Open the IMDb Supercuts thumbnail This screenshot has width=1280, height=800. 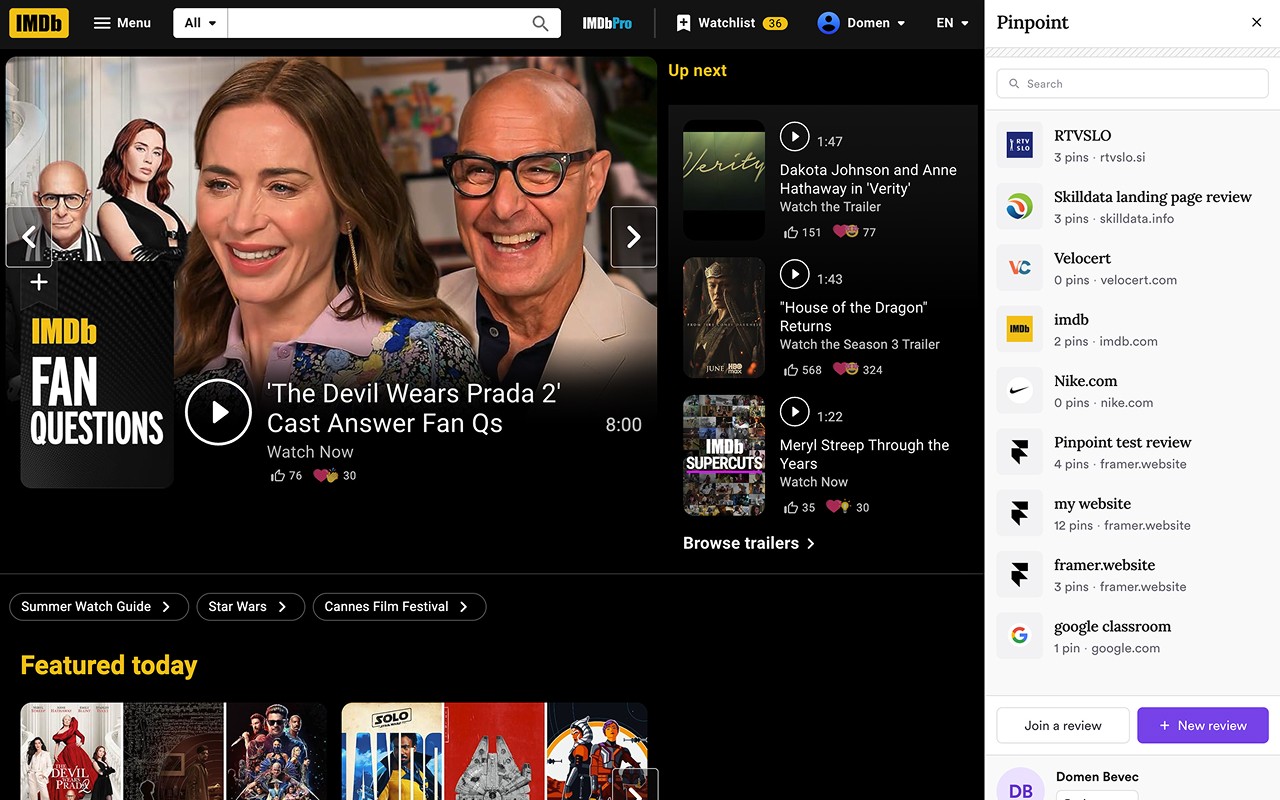point(724,456)
